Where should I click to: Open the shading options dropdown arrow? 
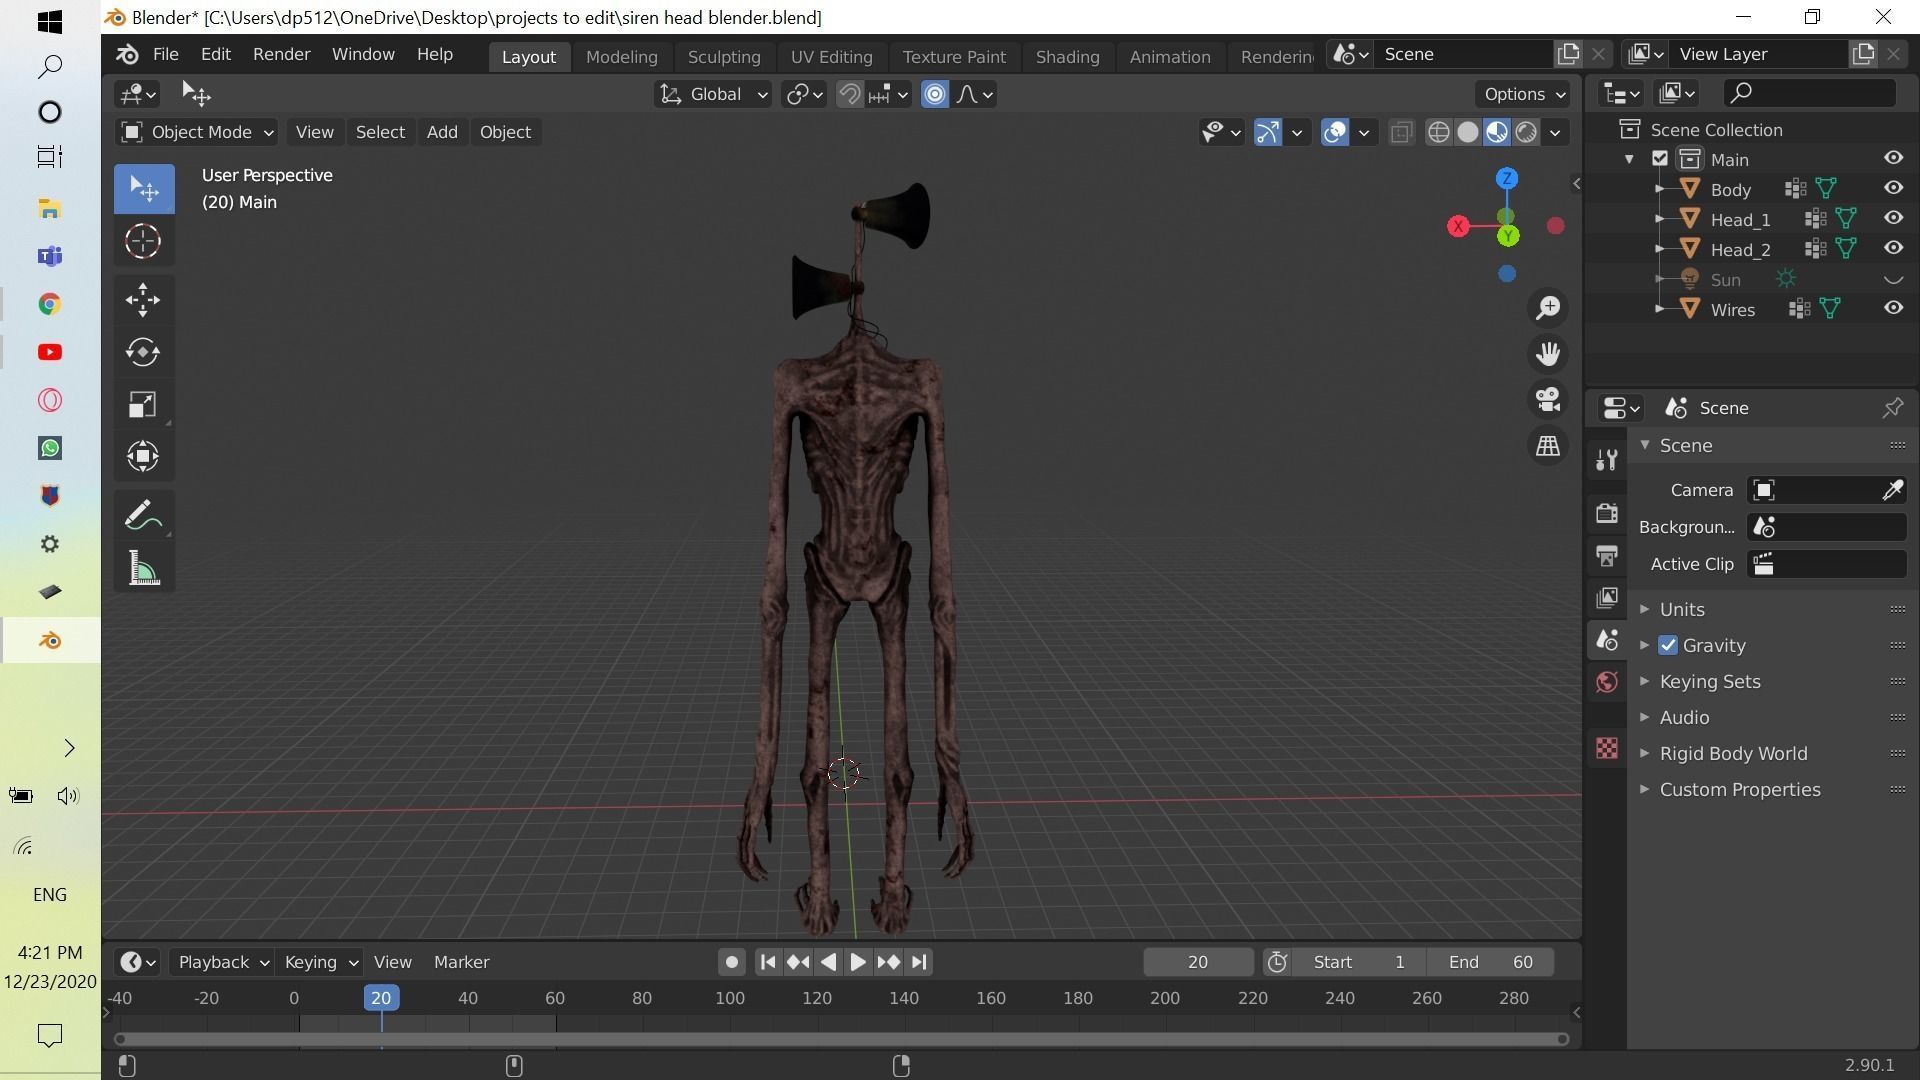pyautogui.click(x=1555, y=132)
